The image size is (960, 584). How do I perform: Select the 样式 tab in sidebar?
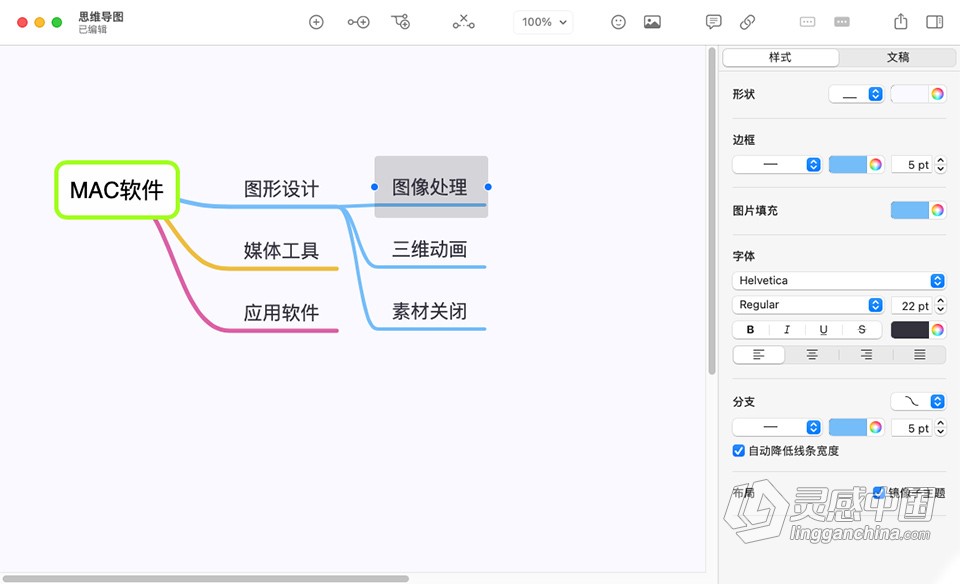[781, 57]
